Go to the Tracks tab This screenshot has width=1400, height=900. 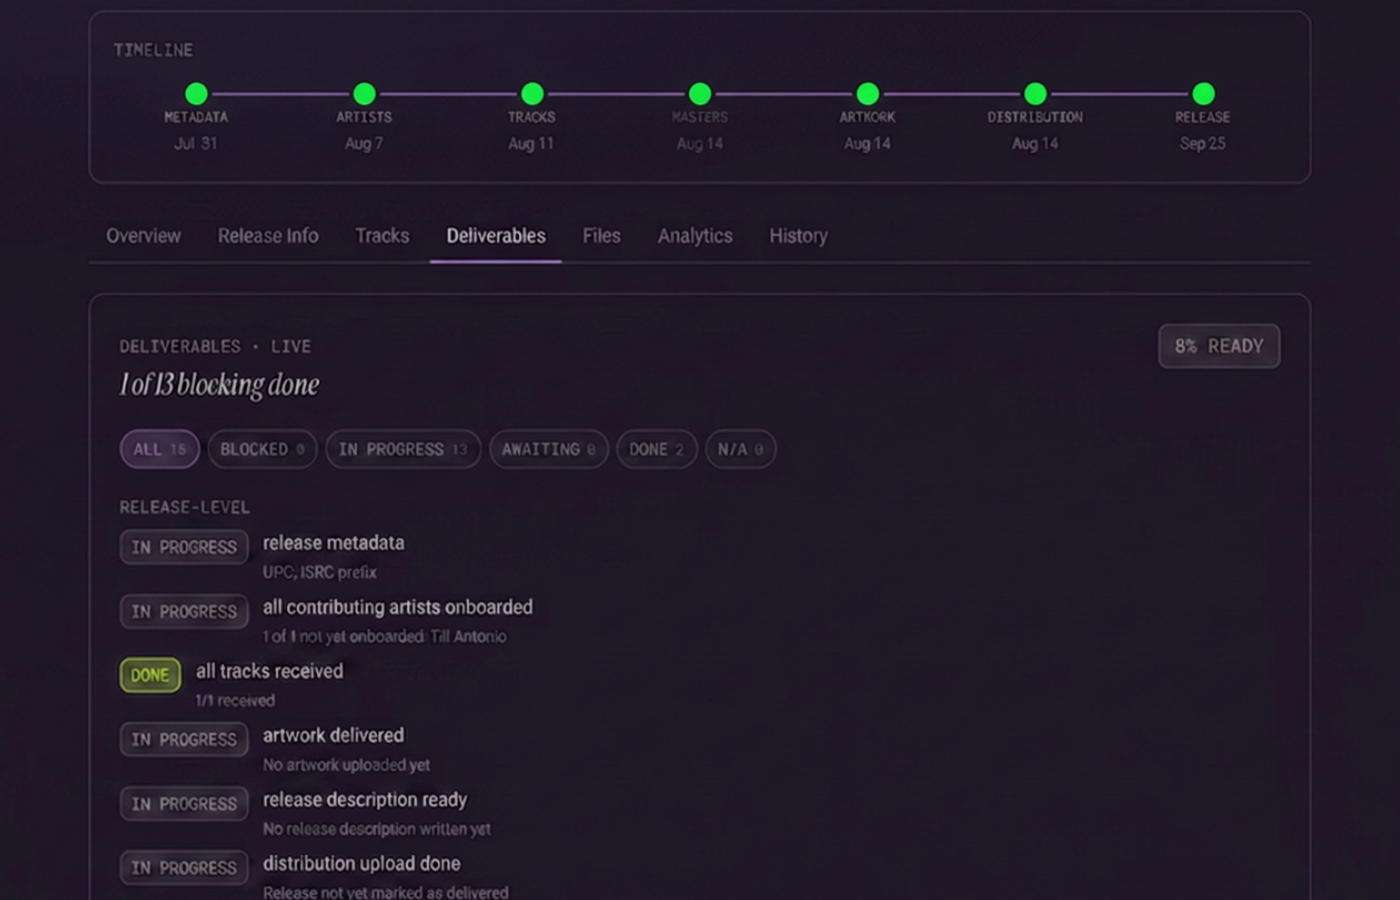pyautogui.click(x=382, y=236)
